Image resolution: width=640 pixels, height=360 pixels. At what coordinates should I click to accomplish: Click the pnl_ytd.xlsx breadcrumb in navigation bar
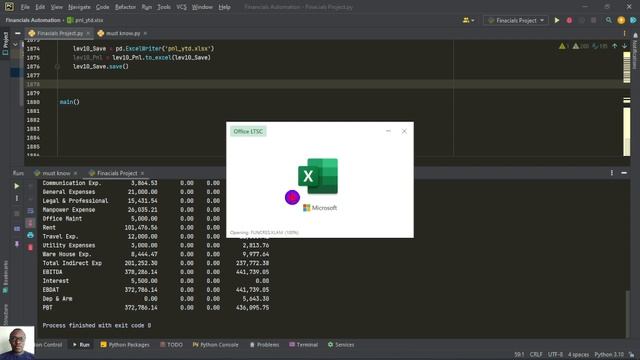[x=85, y=20]
